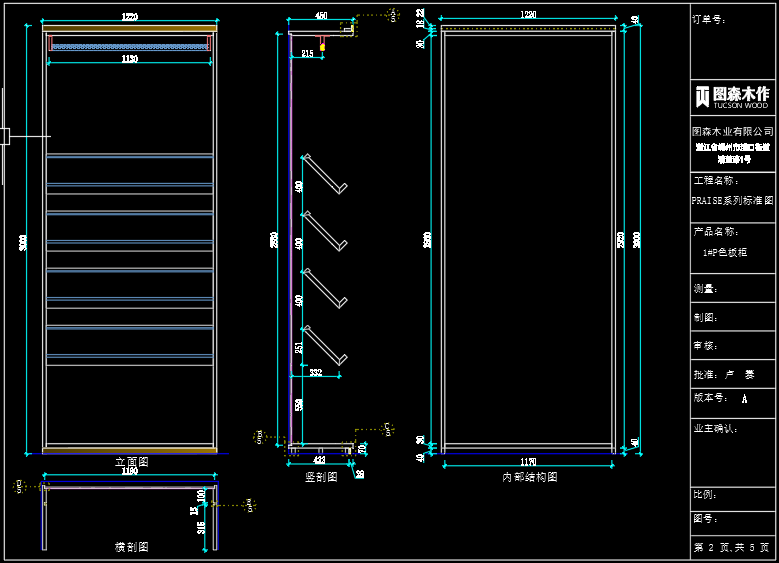Image resolution: width=779 pixels, height=563 pixels.
Task: Click the 1180 dimension in the cross-section view
Action: (x=130, y=472)
